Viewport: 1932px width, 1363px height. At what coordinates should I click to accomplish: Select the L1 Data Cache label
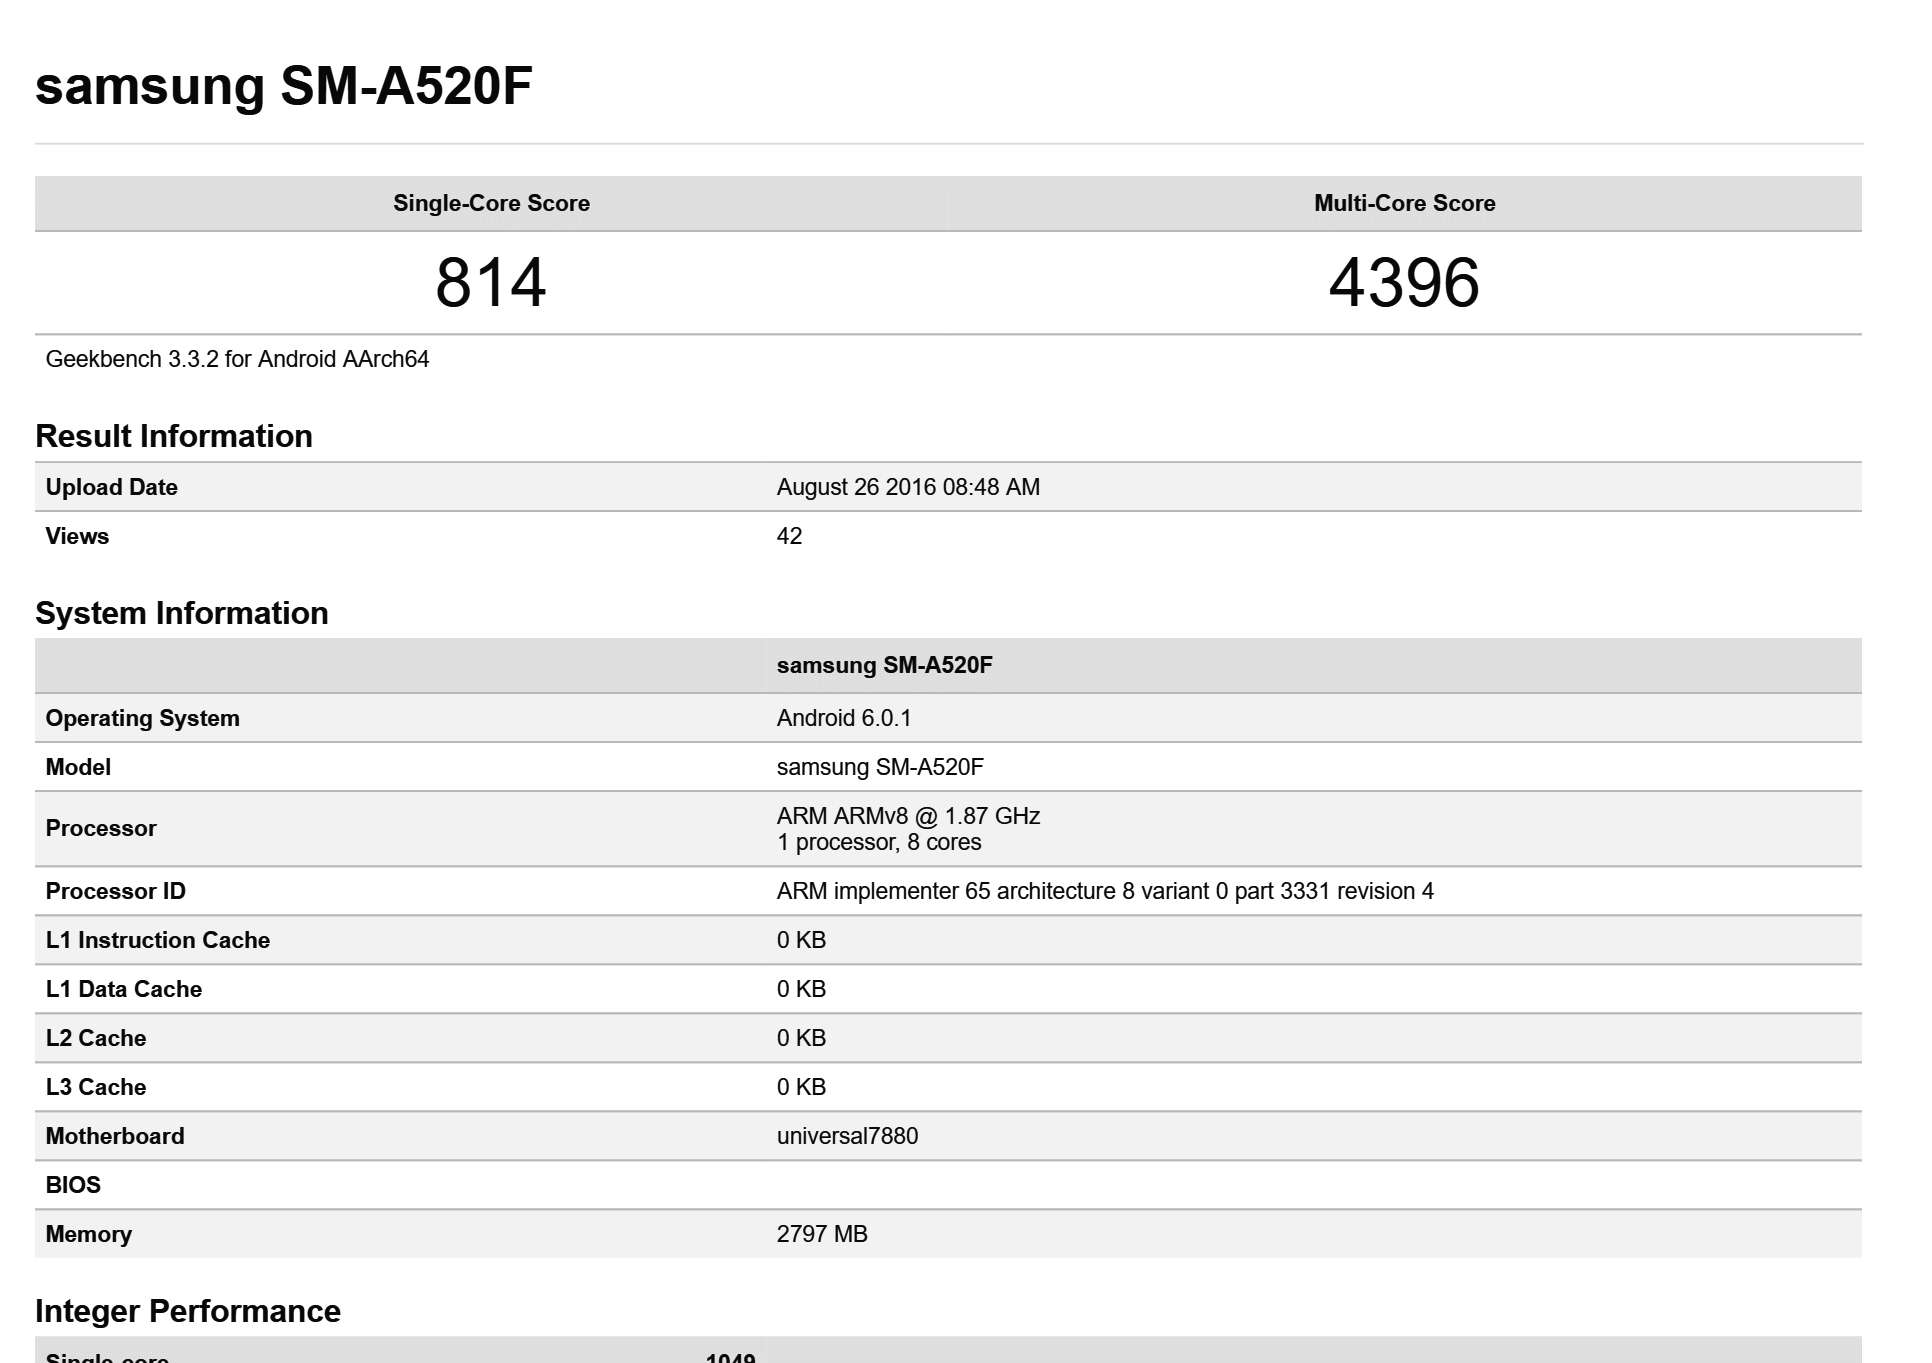point(124,989)
